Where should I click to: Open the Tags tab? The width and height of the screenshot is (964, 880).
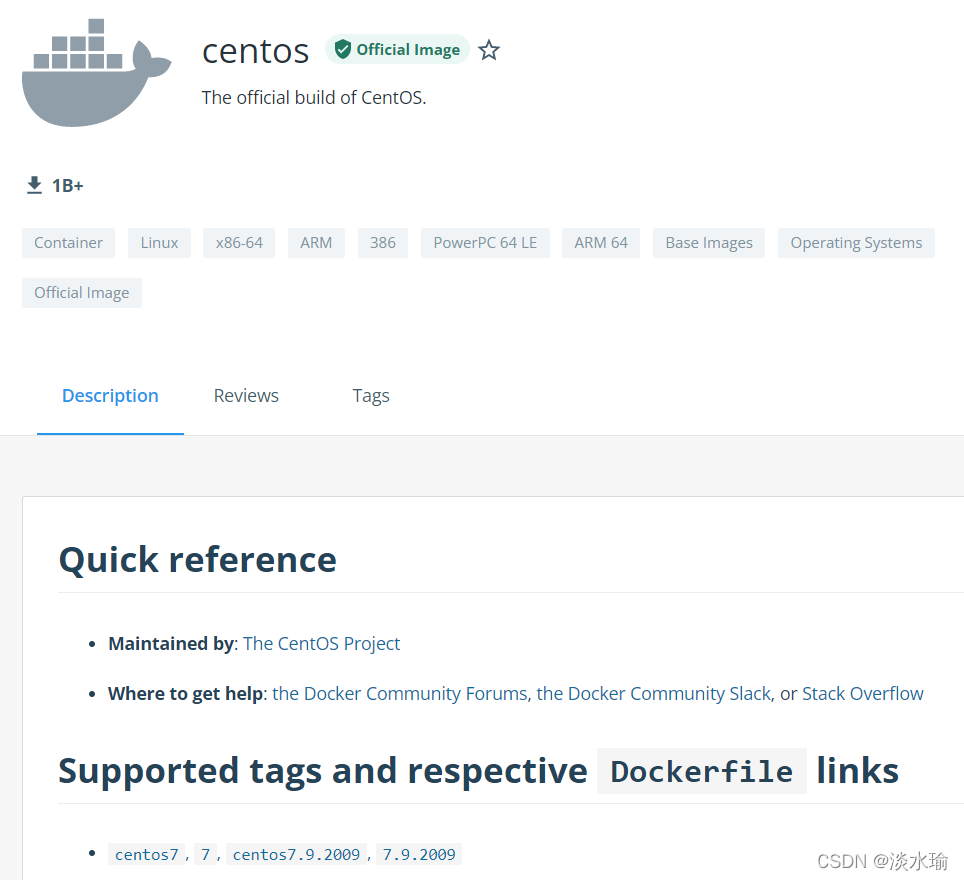(371, 395)
